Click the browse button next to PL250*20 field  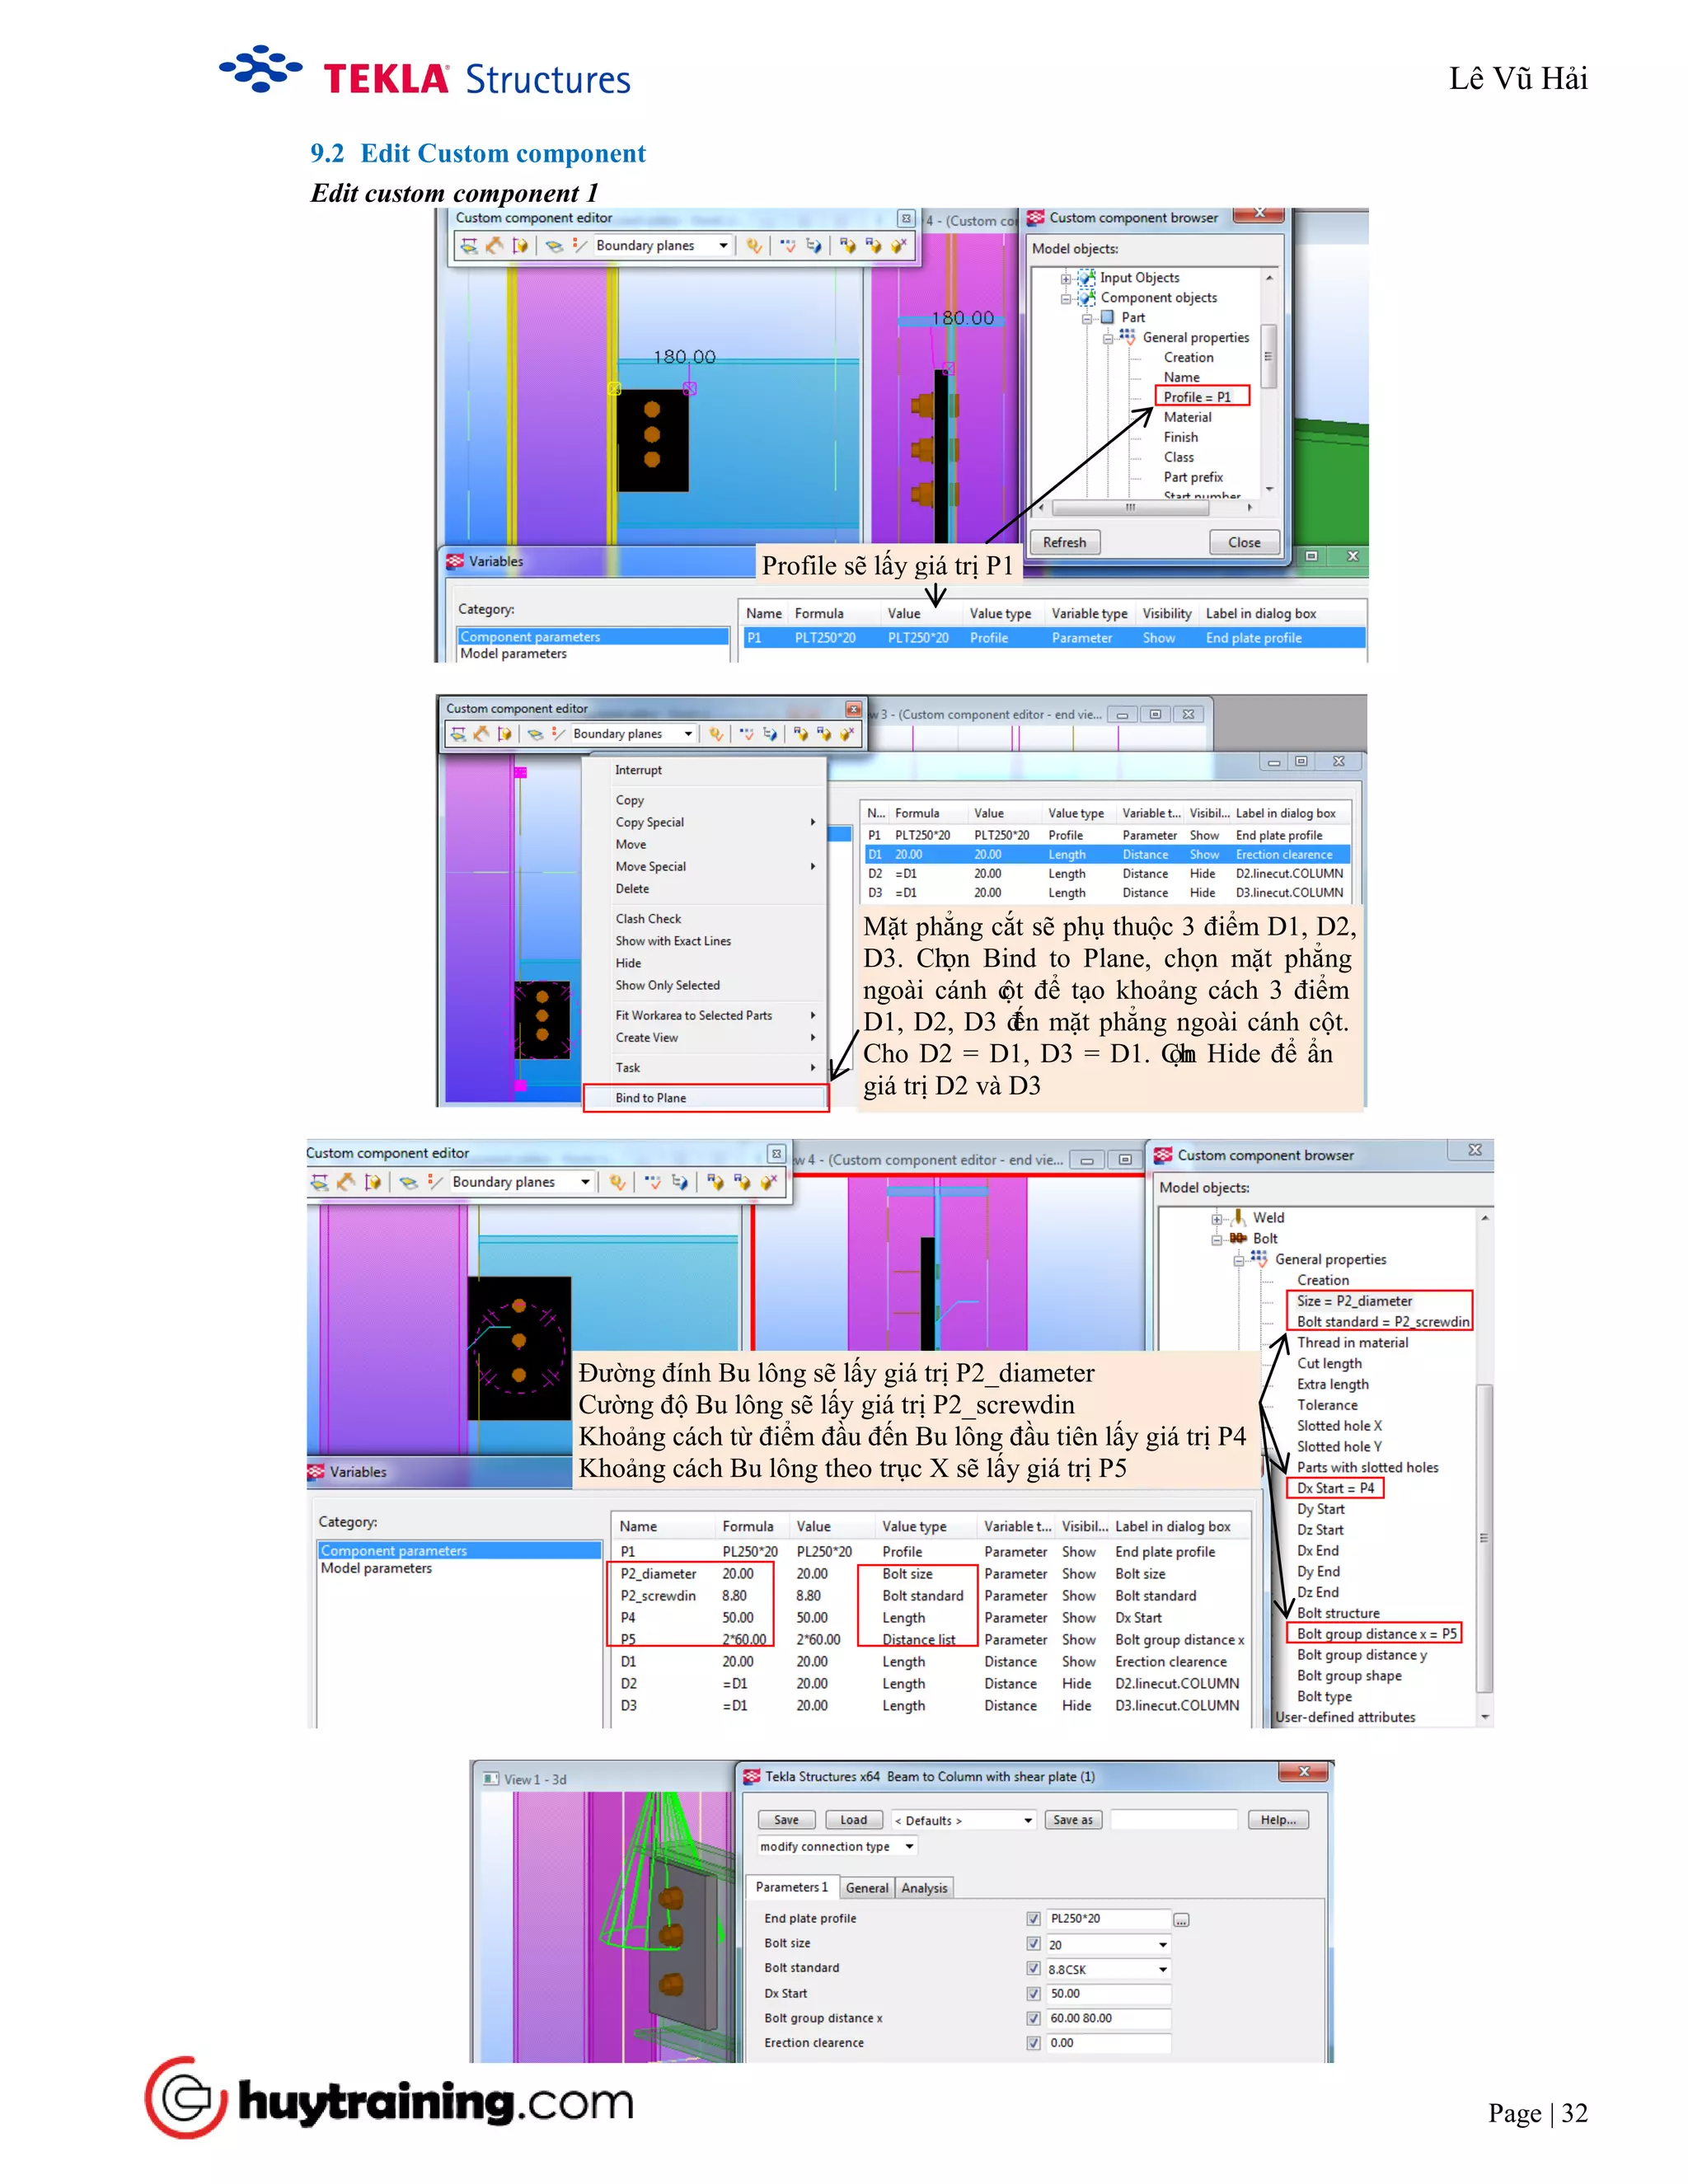(x=1181, y=1920)
